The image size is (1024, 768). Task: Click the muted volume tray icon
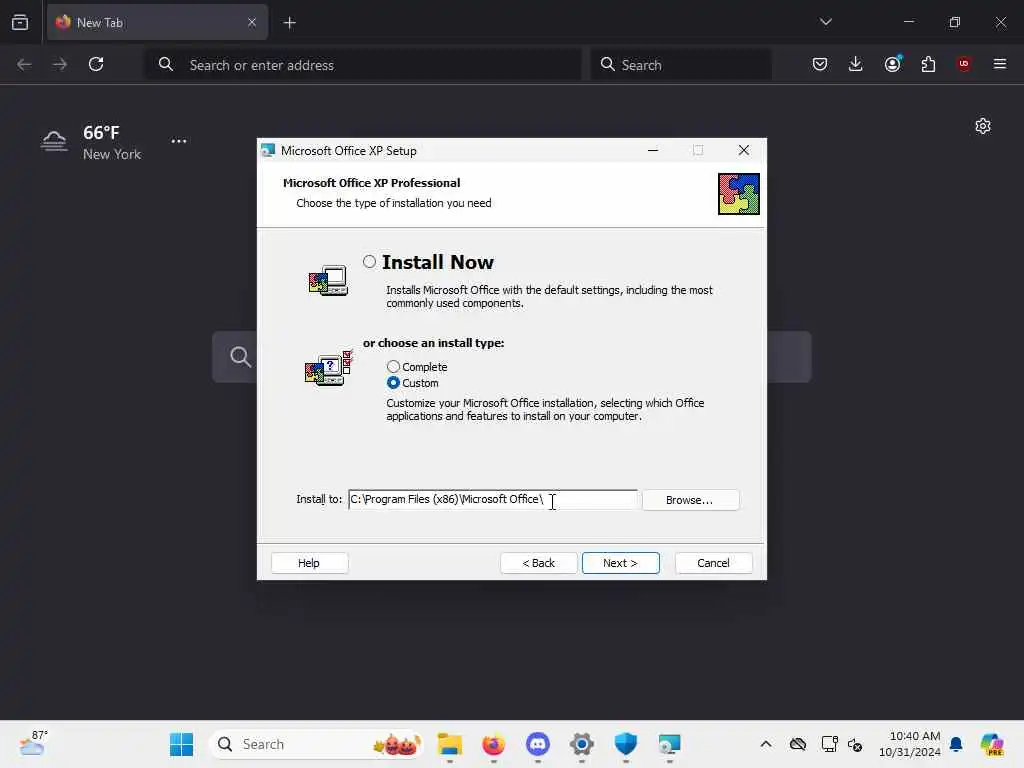pos(855,744)
